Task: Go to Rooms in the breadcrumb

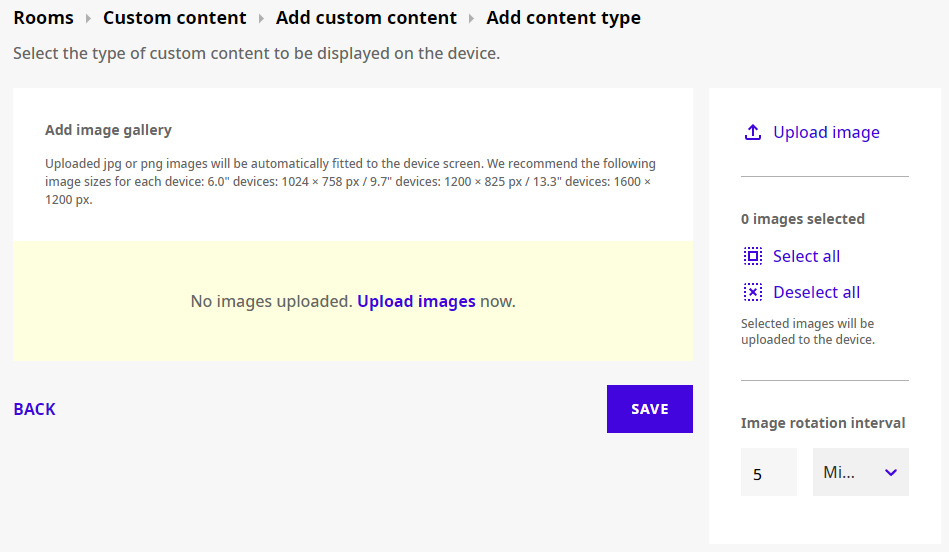Action: click(x=44, y=18)
